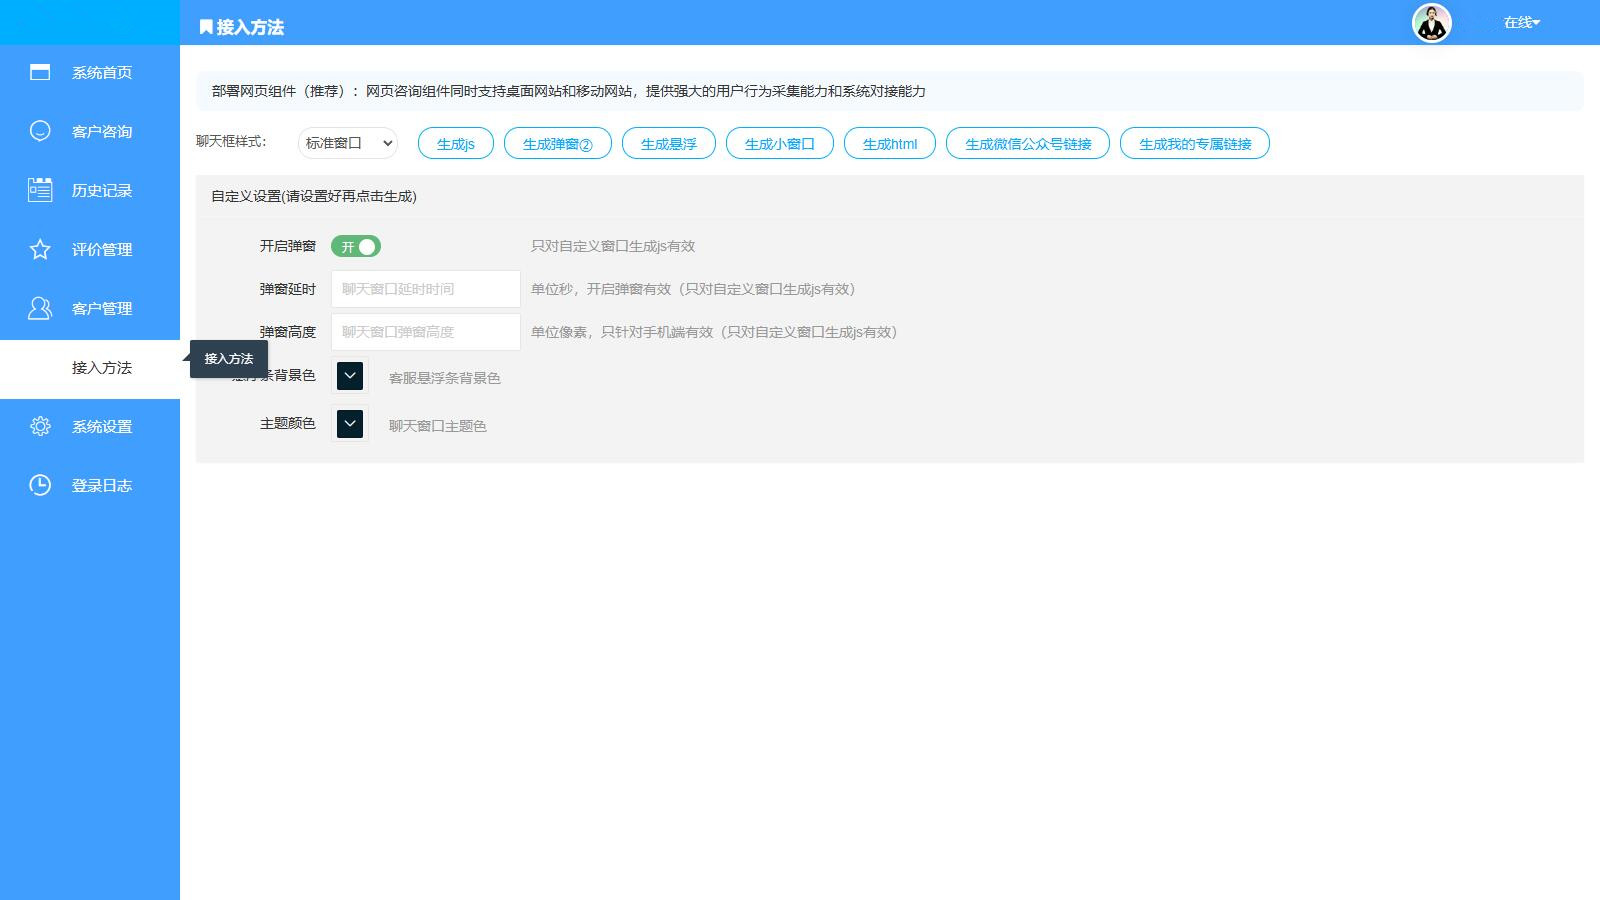Click the system settings gear icon
Image resolution: width=1600 pixels, height=900 pixels.
(40, 426)
